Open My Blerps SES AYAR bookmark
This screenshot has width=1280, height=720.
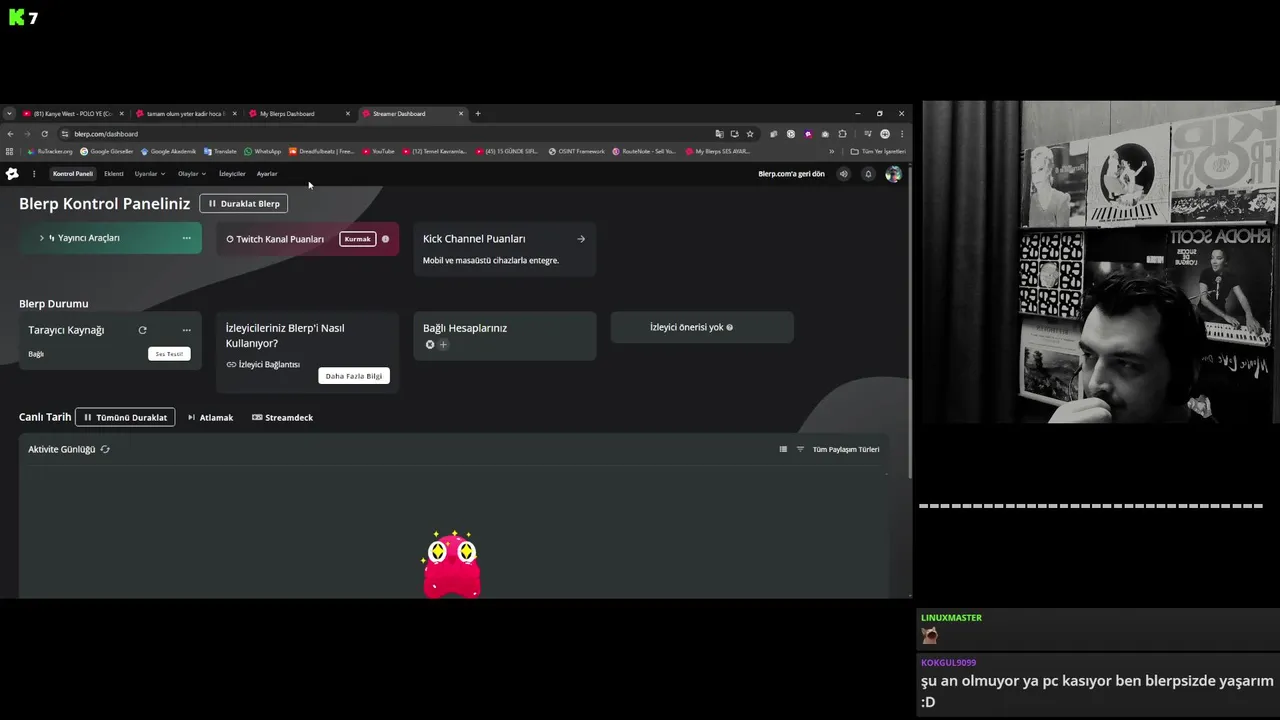pos(717,152)
